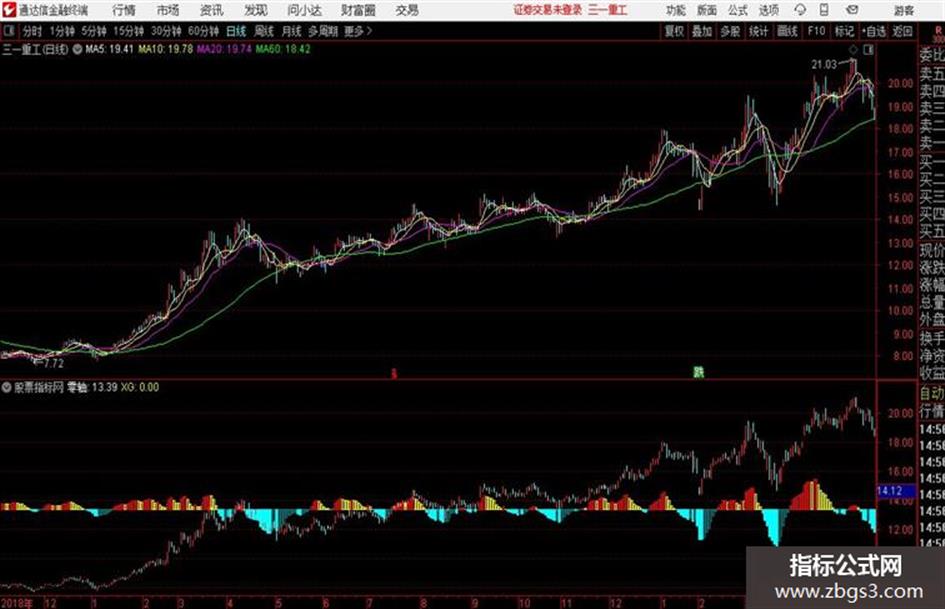
Task: Click the headset customer service icon
Action: pyautogui.click(x=800, y=10)
